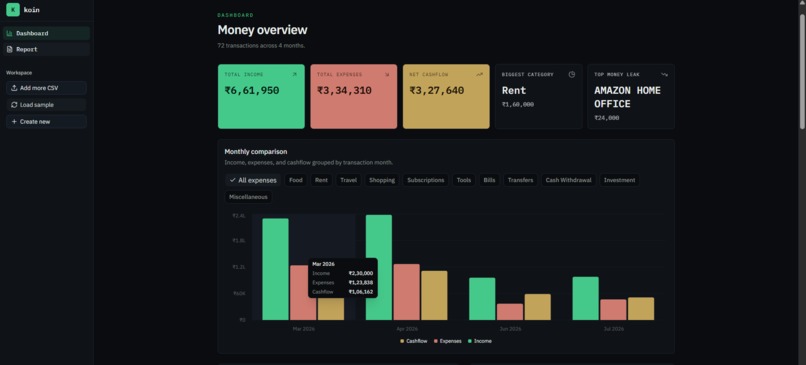Image resolution: width=806 pixels, height=365 pixels.
Task: Click the arrow icon on Total Income card
Action: (295, 75)
